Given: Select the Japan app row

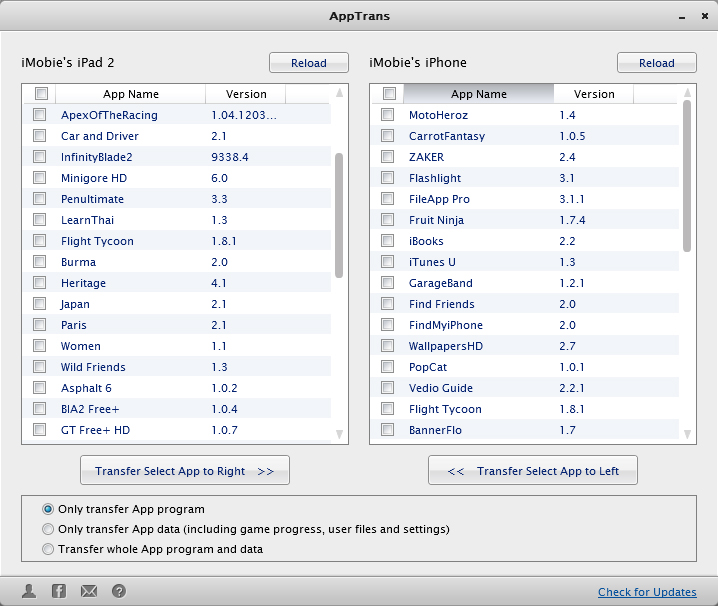Looking at the screenshot, I should click(x=177, y=304).
